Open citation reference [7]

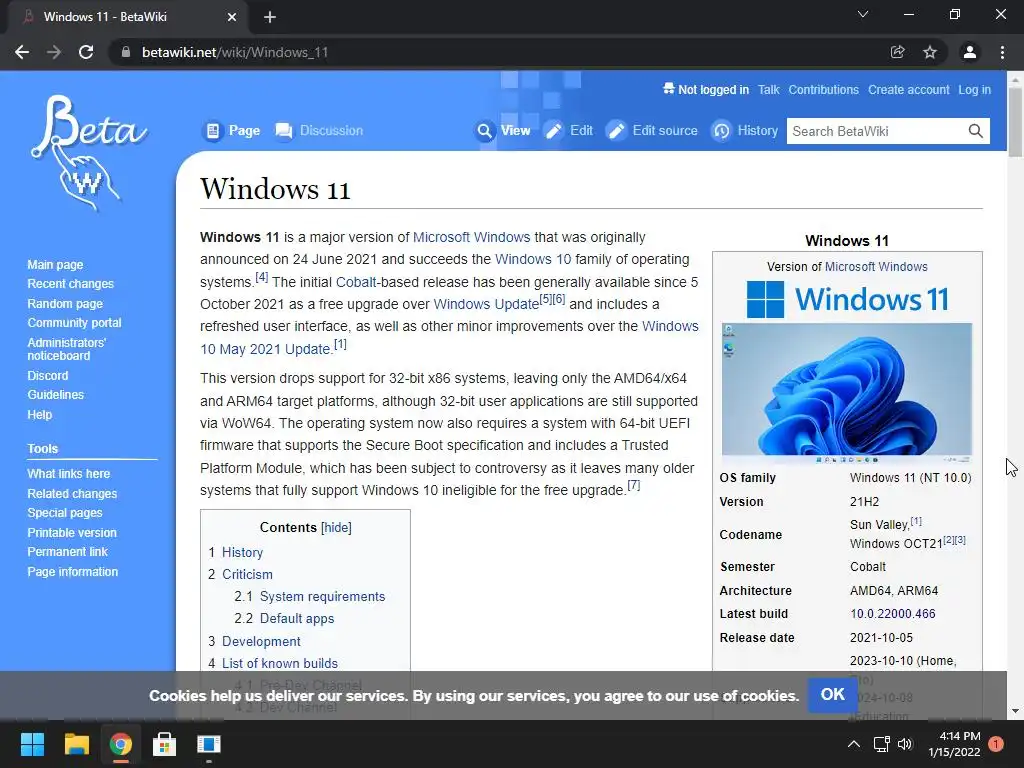[x=633, y=485]
